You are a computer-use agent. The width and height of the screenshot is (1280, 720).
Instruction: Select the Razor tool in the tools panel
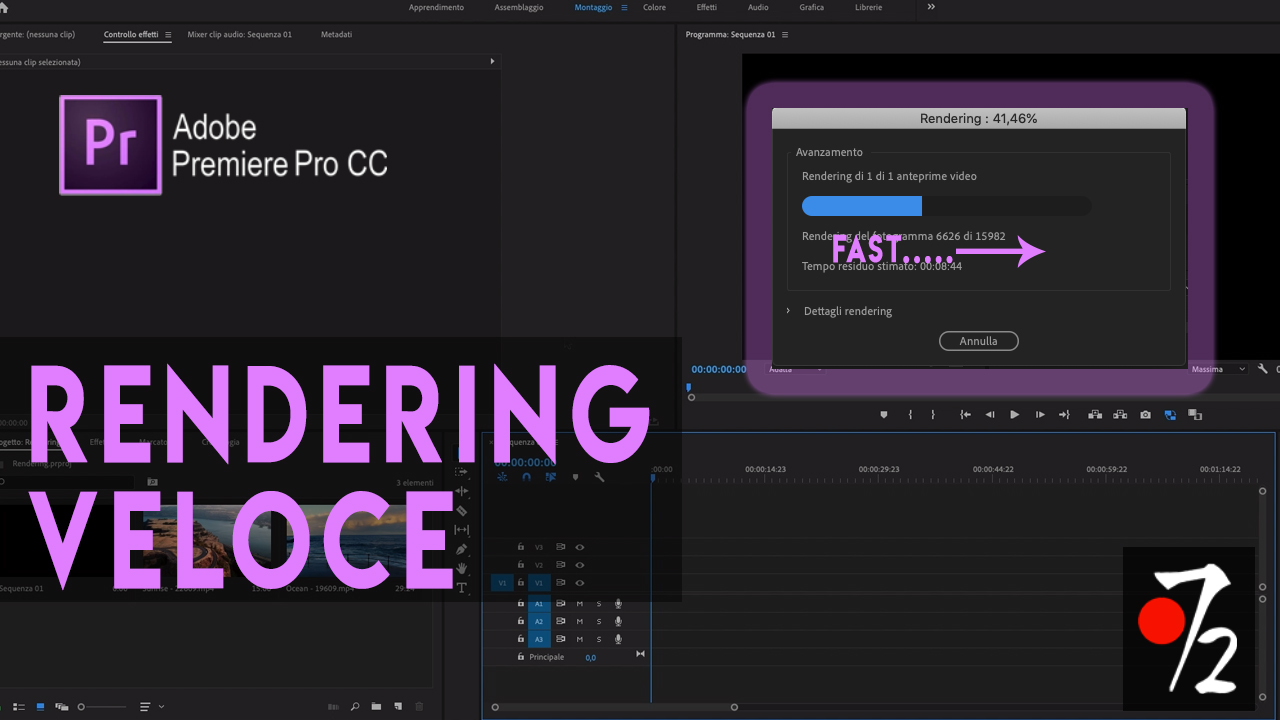click(462, 510)
